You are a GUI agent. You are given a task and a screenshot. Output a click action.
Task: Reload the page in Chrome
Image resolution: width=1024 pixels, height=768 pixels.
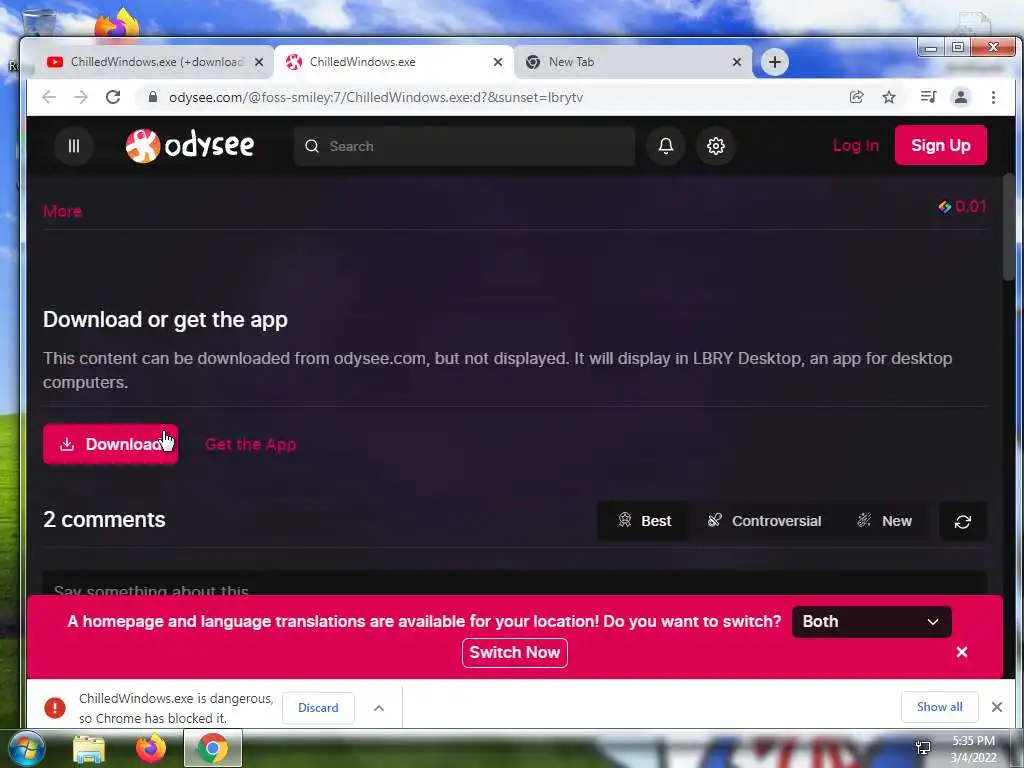(x=113, y=97)
